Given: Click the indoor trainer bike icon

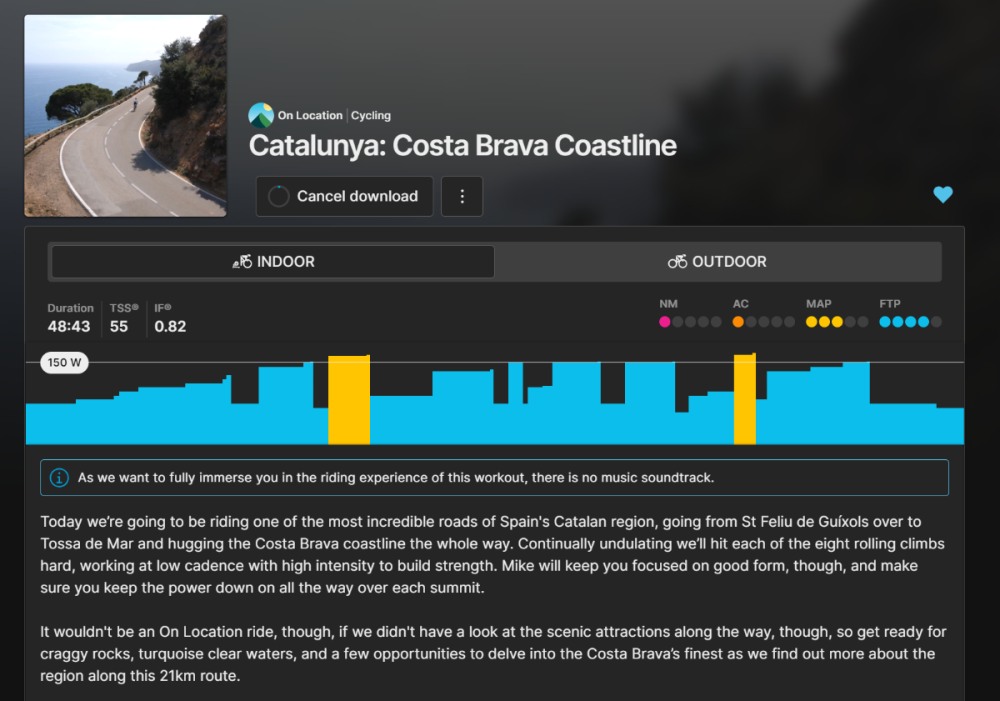Looking at the screenshot, I should (x=242, y=262).
